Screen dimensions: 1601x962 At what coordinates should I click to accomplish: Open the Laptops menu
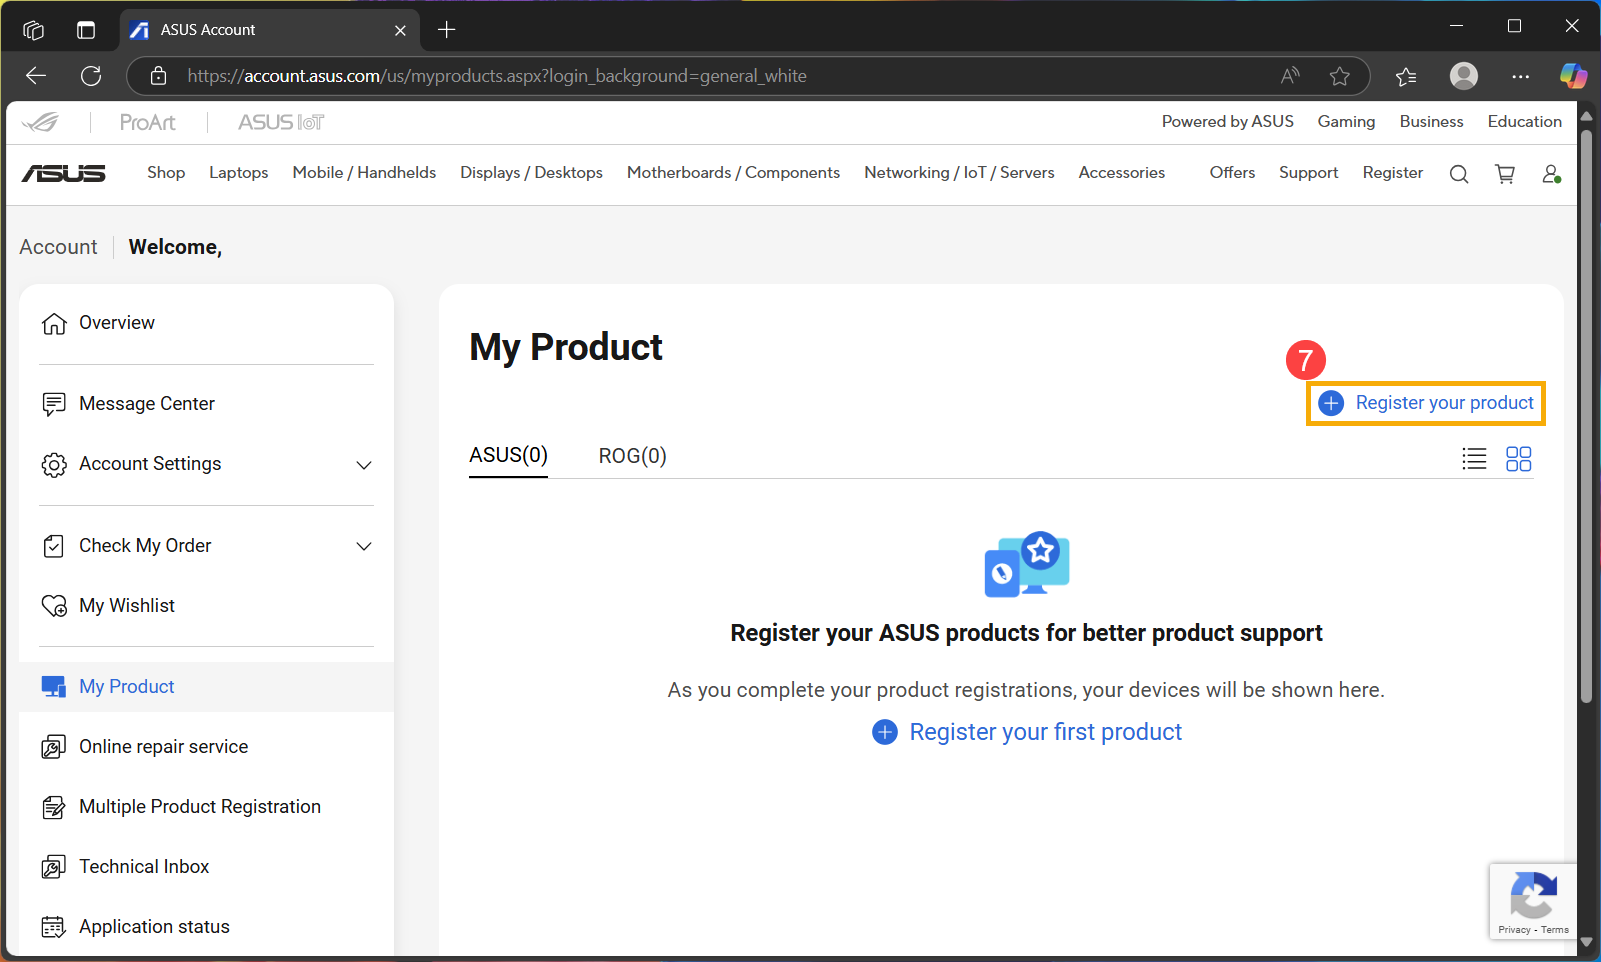tap(239, 173)
